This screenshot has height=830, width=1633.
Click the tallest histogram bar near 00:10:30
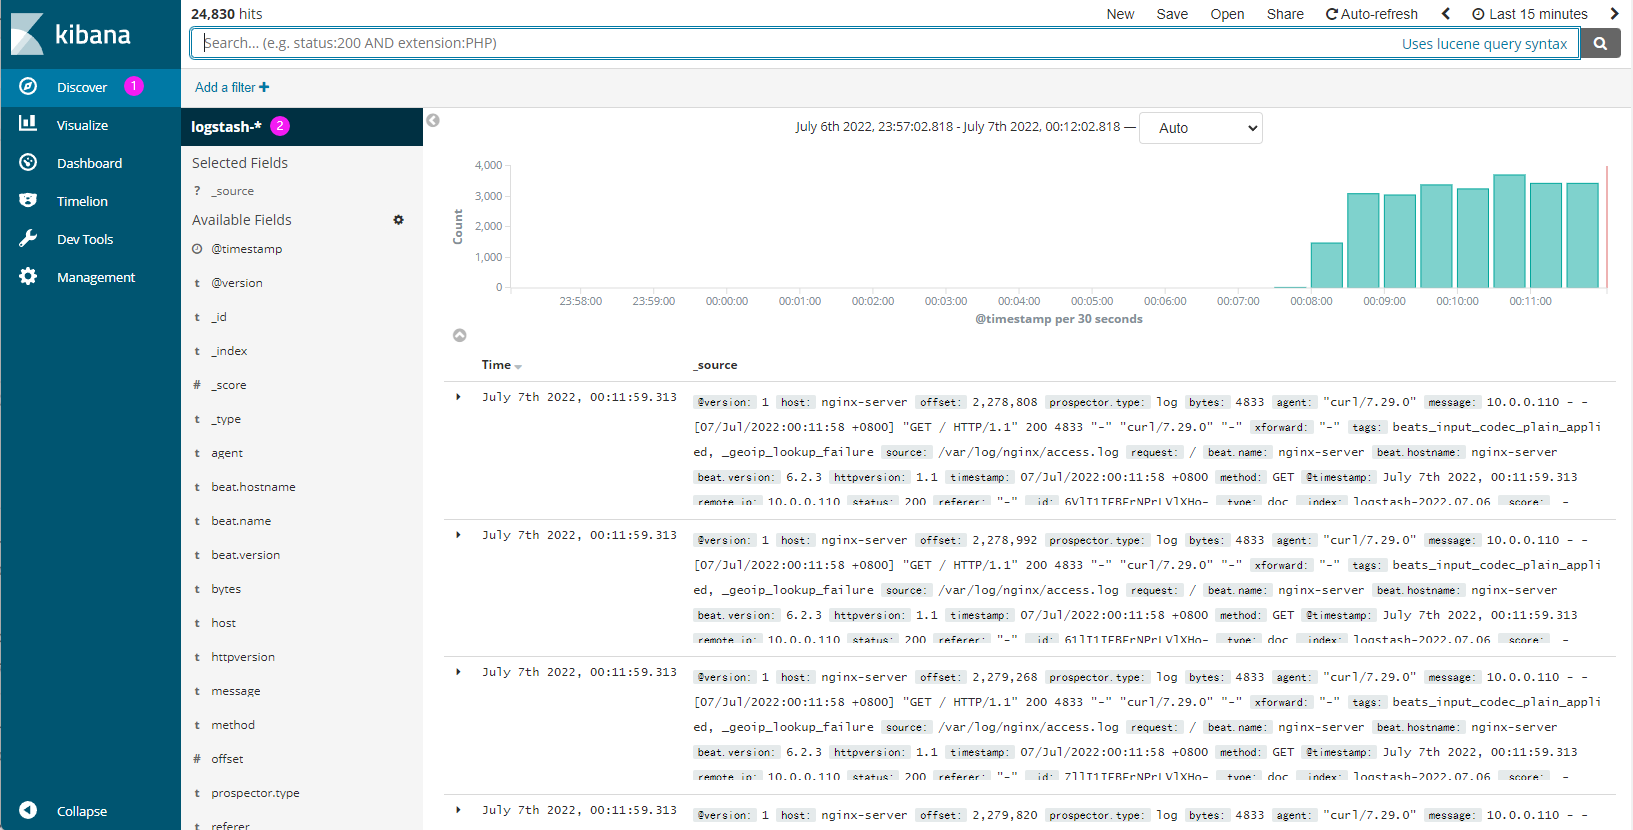tap(1509, 231)
